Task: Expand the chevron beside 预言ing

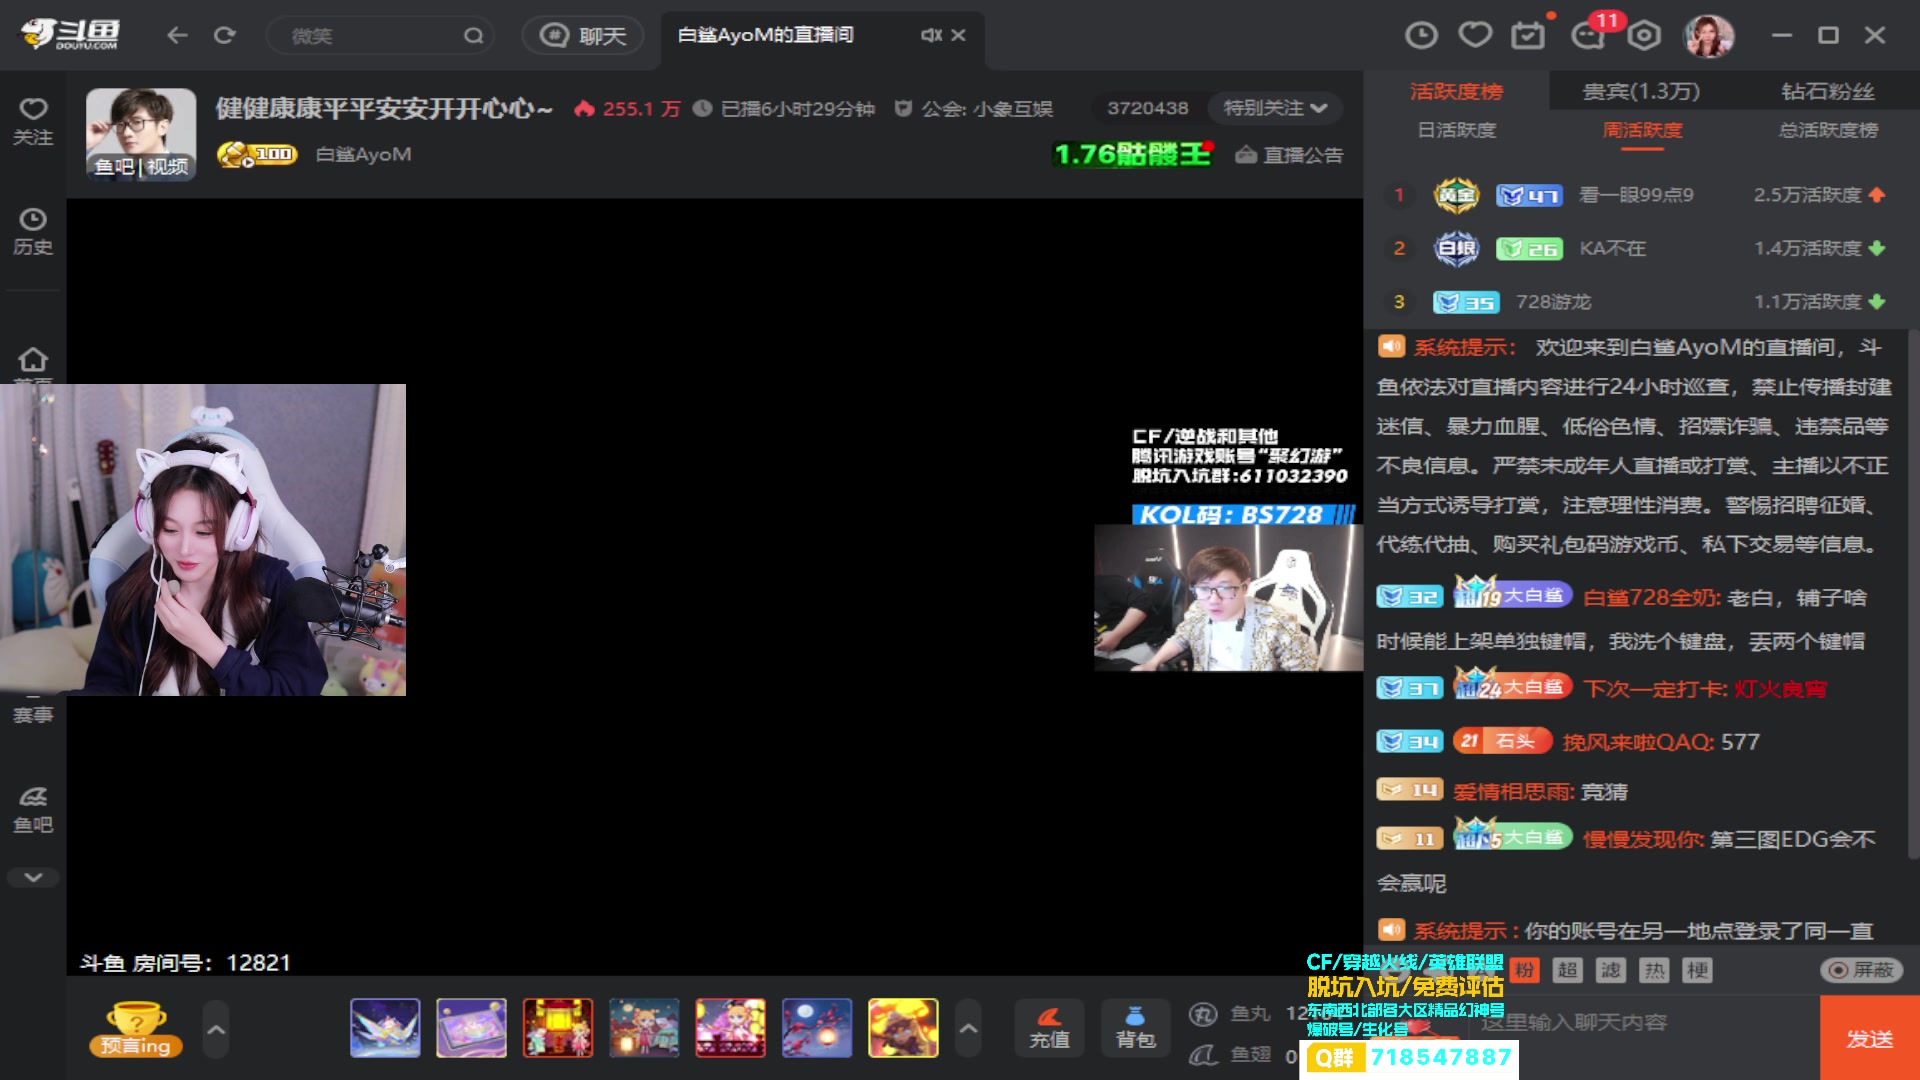Action: click(216, 1029)
